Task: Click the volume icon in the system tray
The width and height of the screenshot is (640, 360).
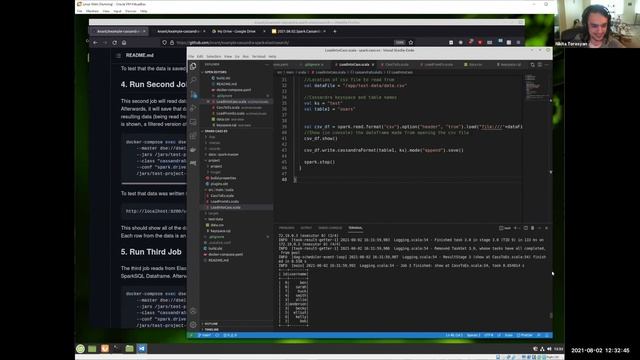Action: tap(549, 349)
